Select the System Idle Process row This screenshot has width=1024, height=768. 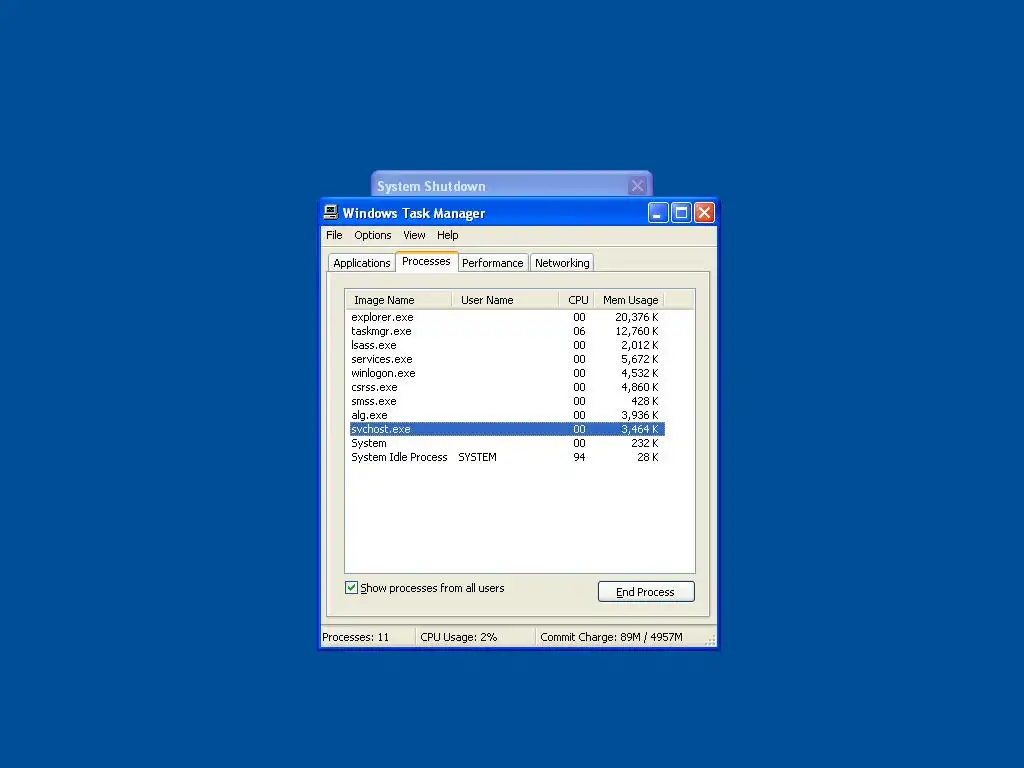pos(507,457)
